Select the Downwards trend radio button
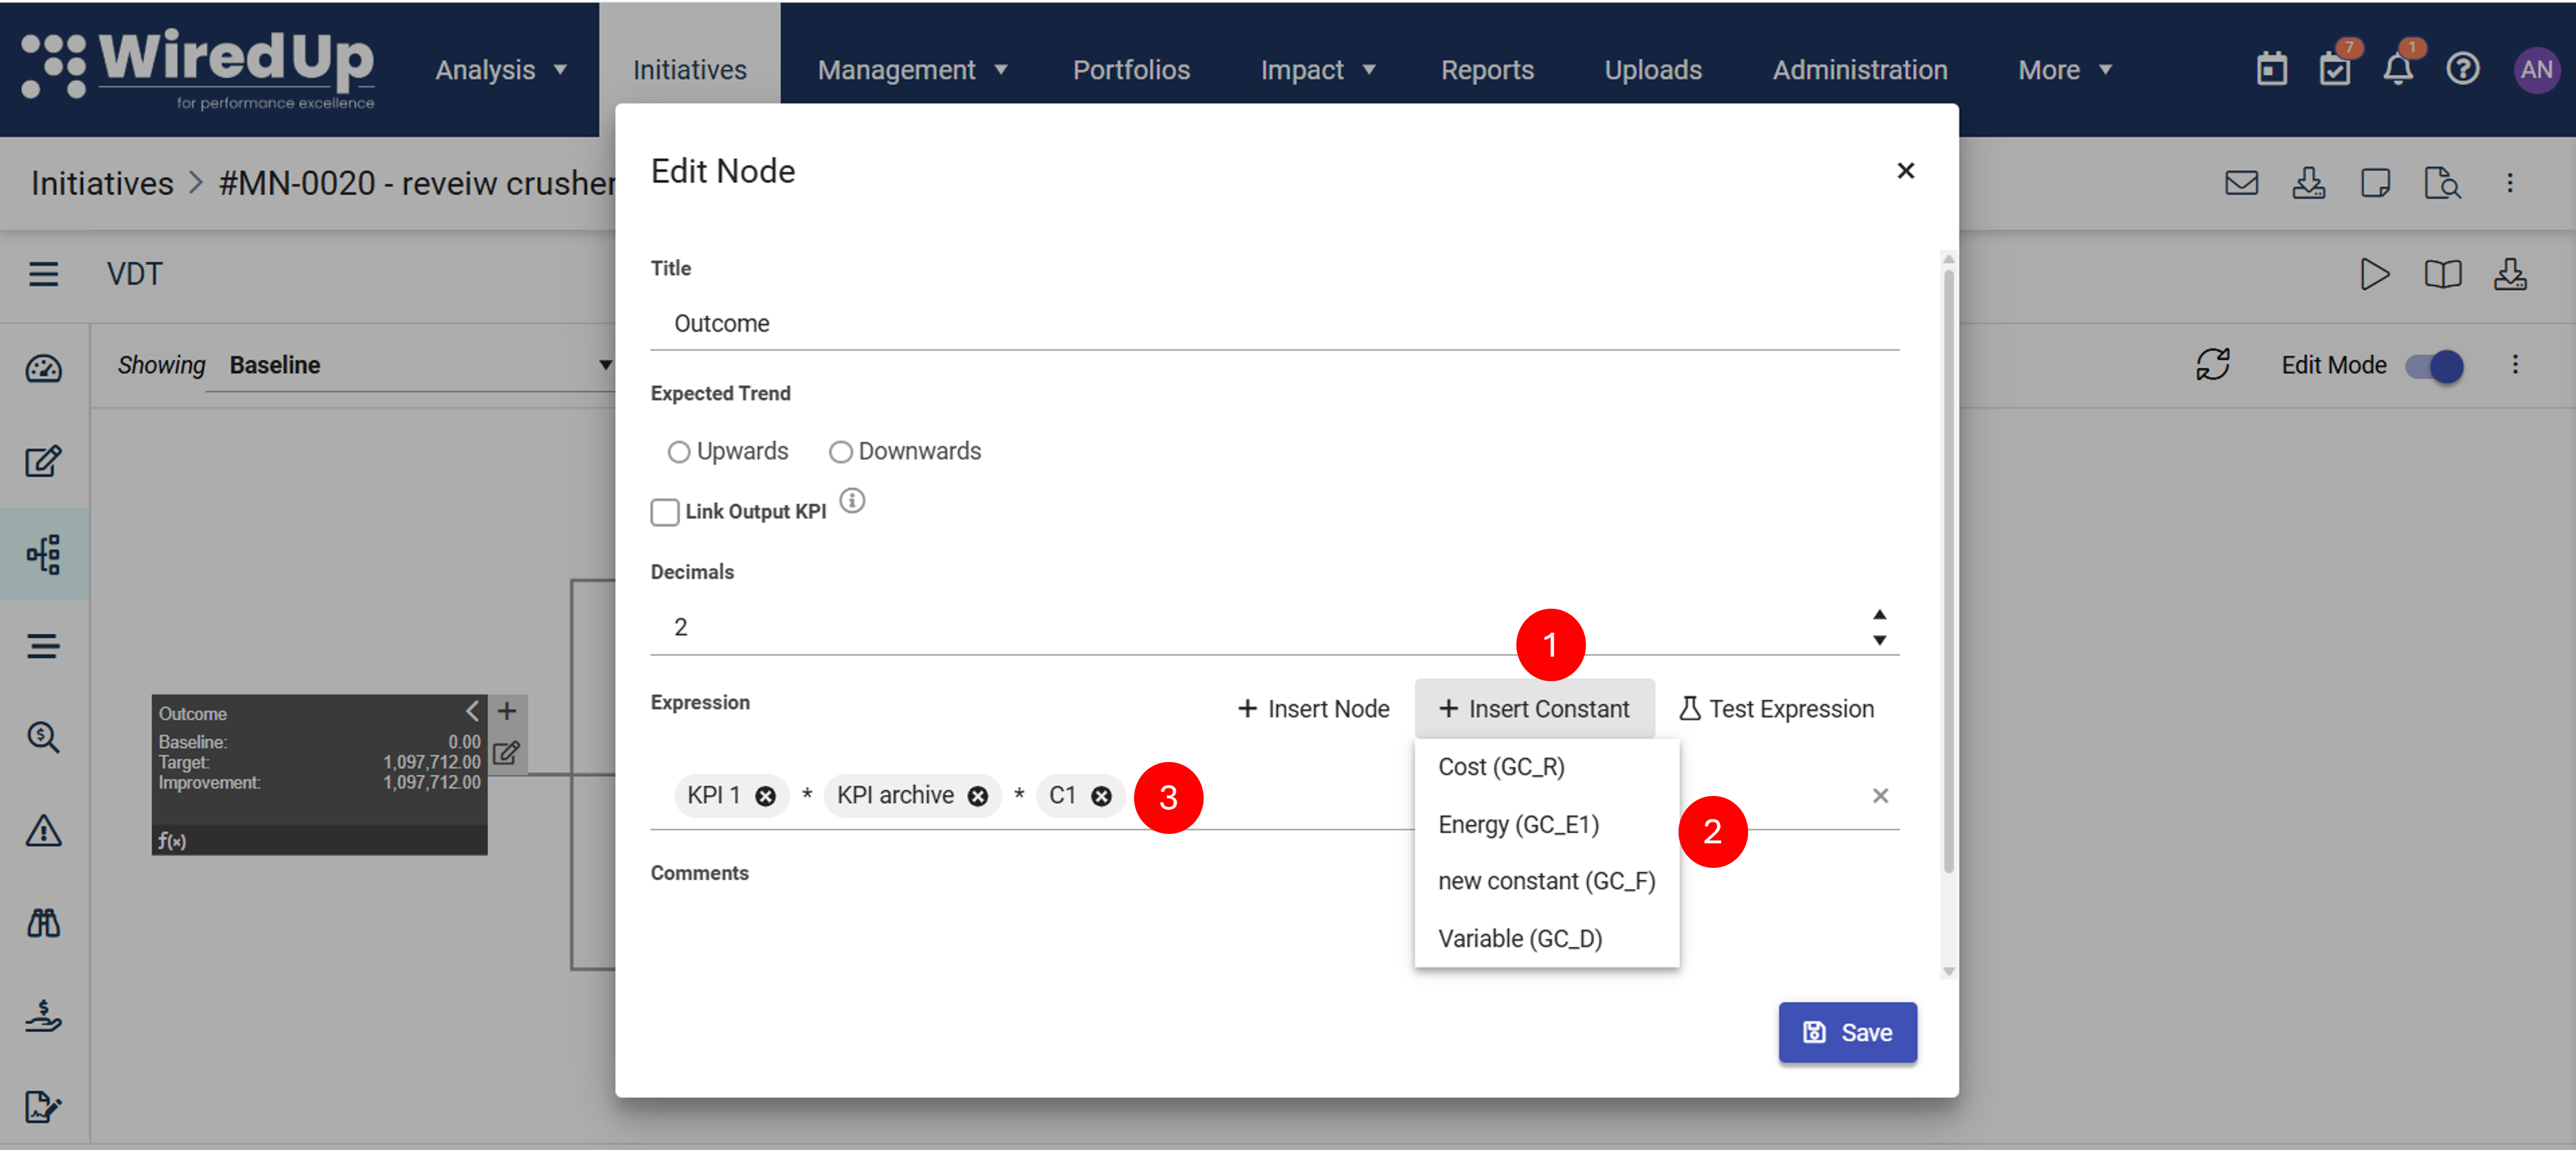 (841, 452)
